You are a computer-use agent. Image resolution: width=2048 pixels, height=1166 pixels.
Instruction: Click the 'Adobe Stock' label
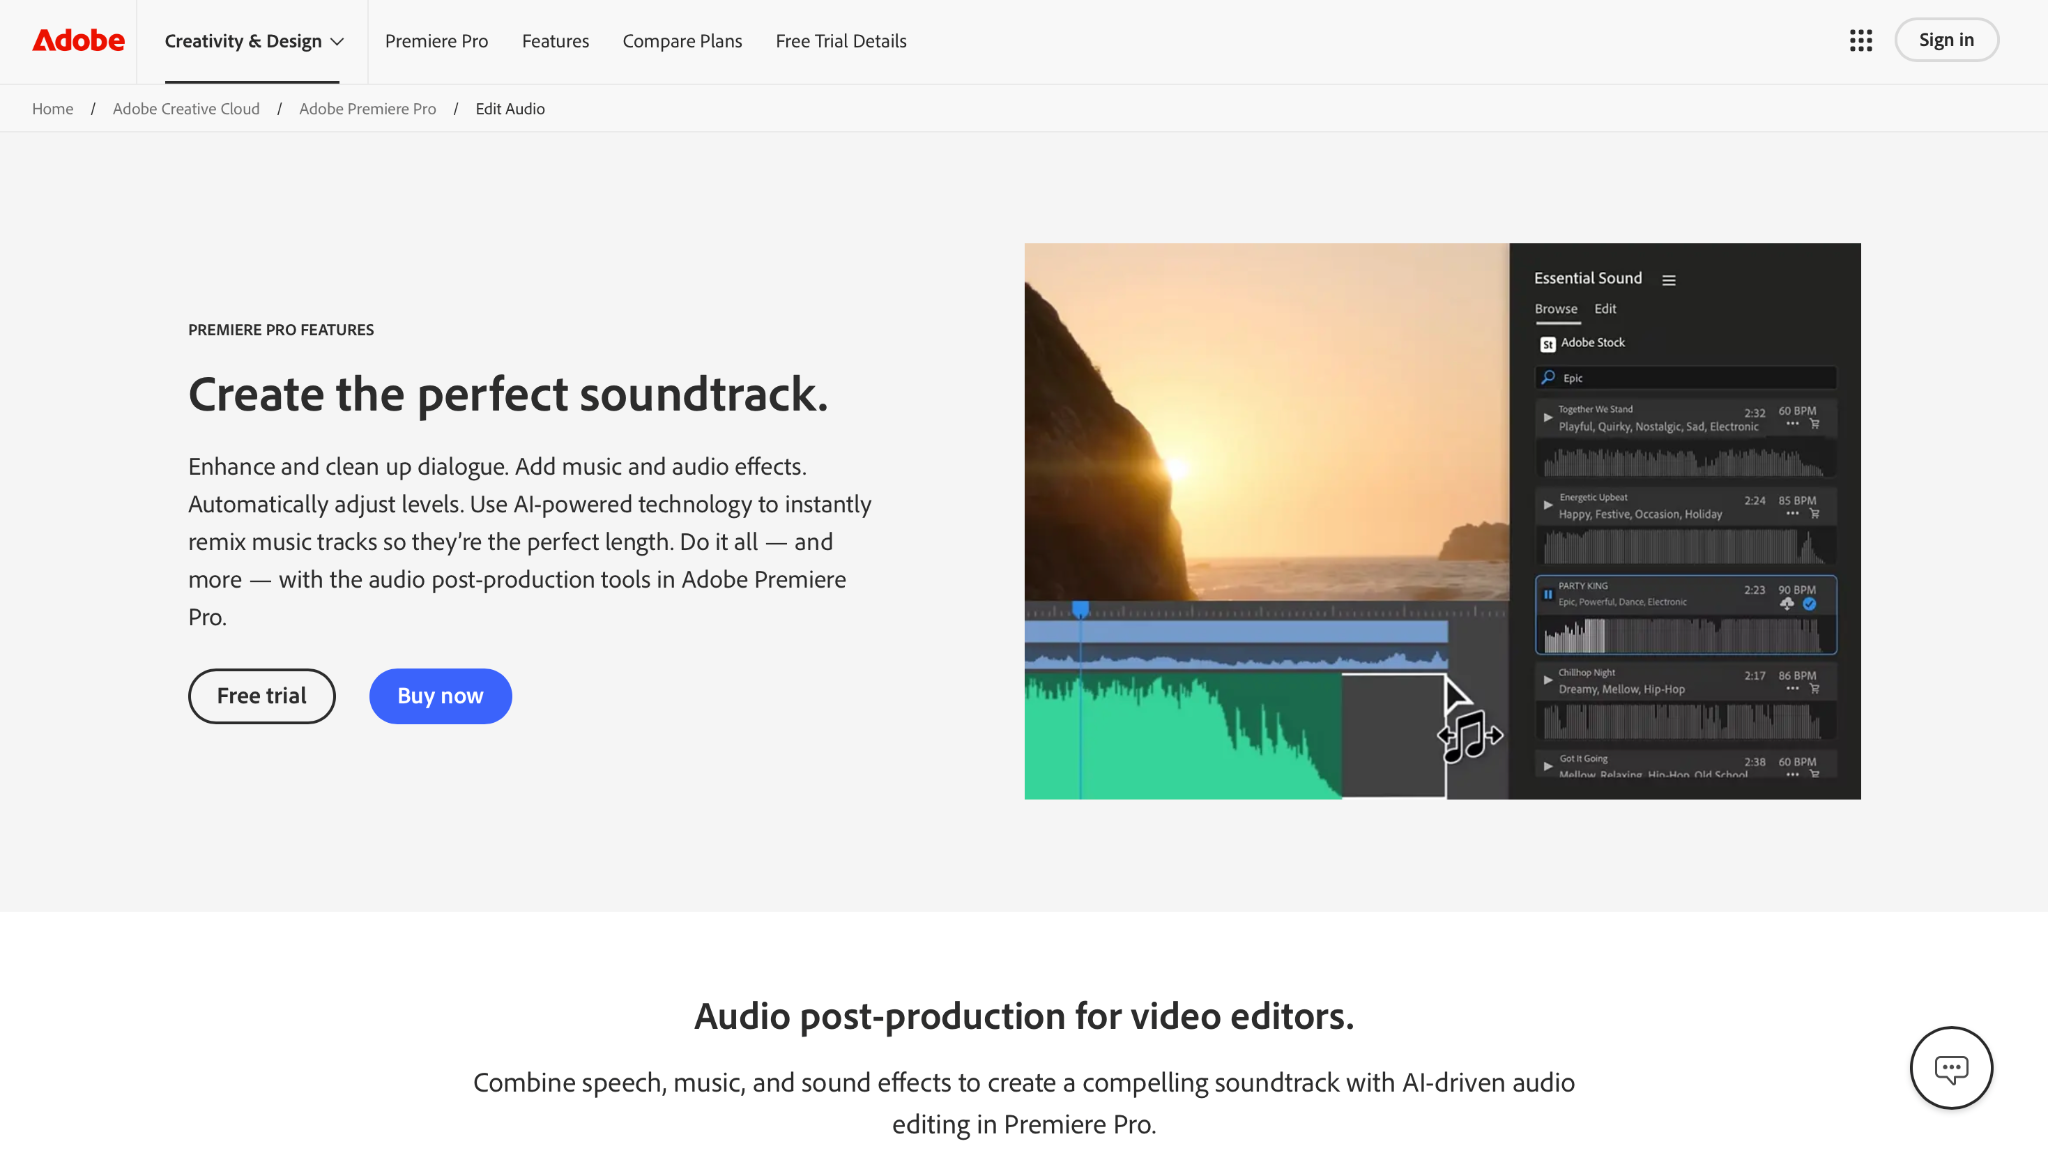click(x=1593, y=343)
